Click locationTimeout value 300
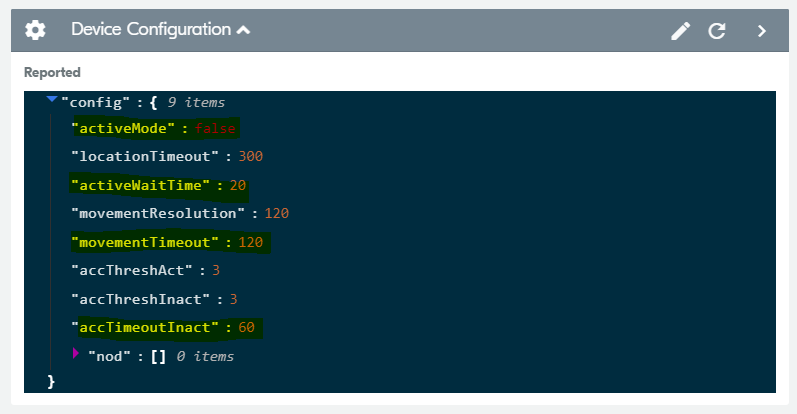This screenshot has width=797, height=414. (x=251, y=156)
